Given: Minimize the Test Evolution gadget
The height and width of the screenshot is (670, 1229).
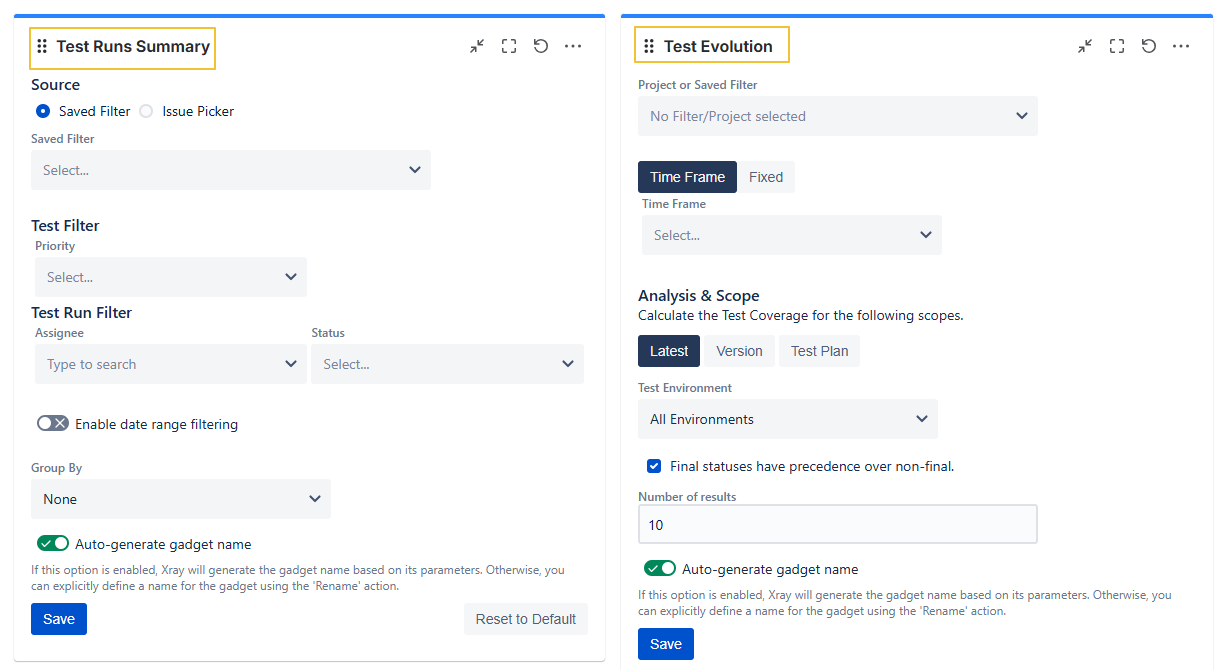Looking at the screenshot, I should coord(1085,46).
